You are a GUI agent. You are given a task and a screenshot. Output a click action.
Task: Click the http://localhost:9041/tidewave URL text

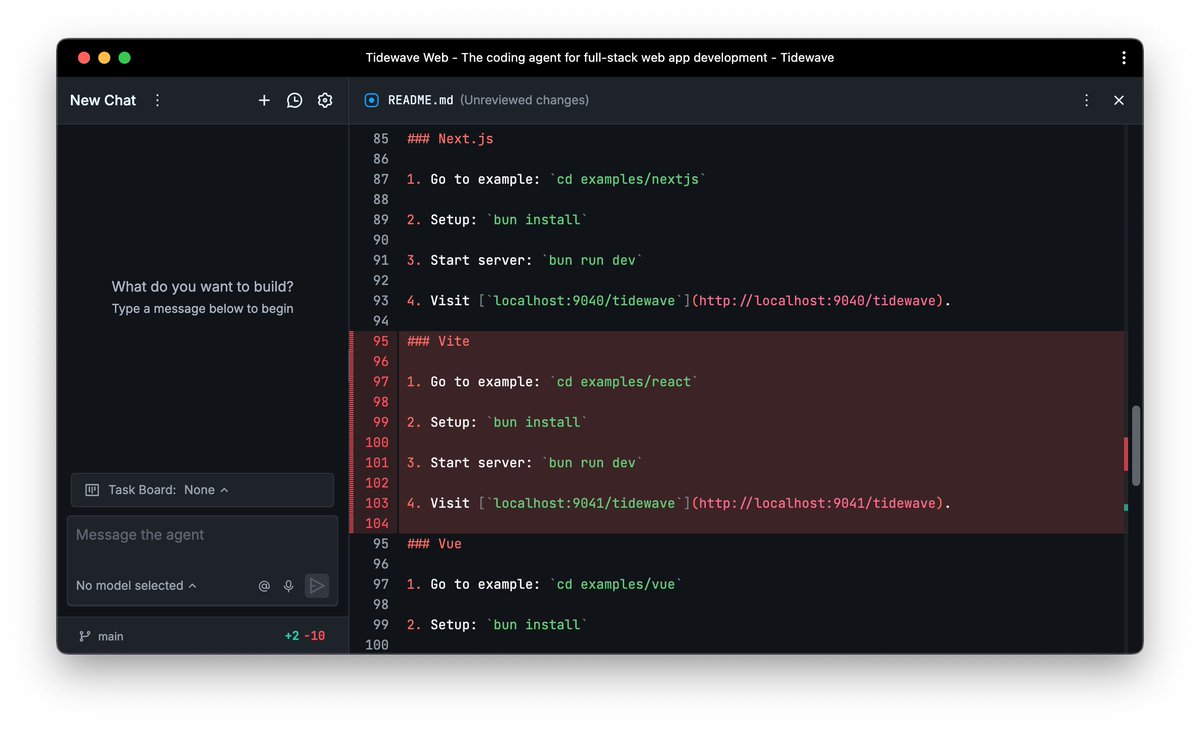(818, 503)
